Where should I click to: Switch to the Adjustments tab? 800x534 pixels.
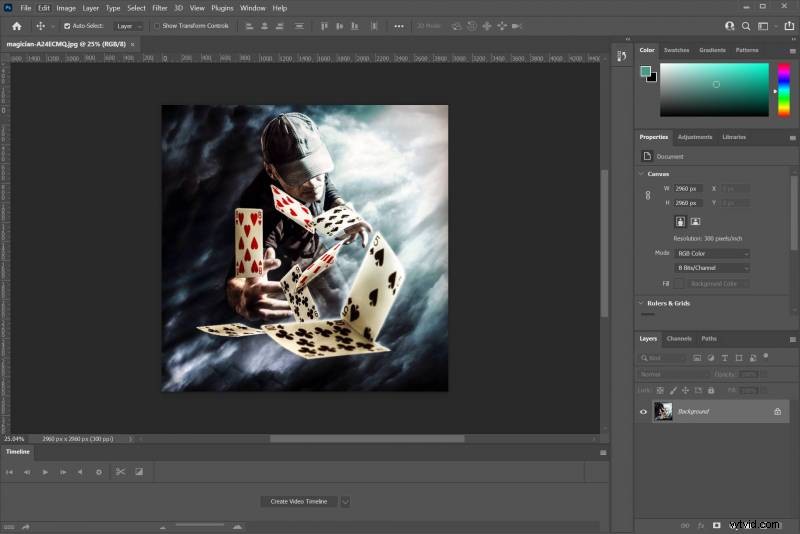[695, 137]
